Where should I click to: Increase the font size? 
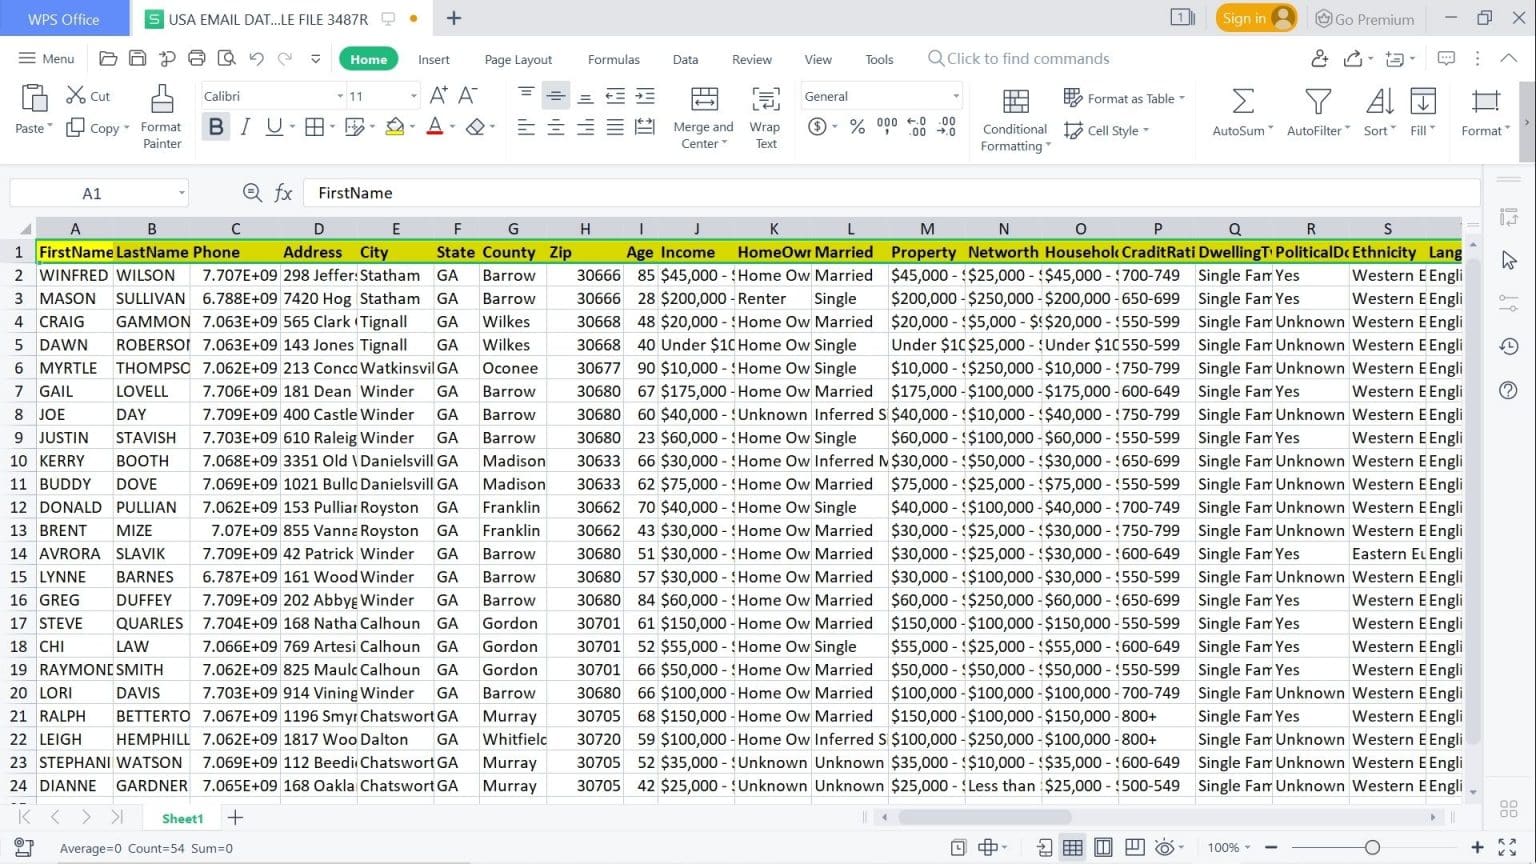tap(438, 96)
